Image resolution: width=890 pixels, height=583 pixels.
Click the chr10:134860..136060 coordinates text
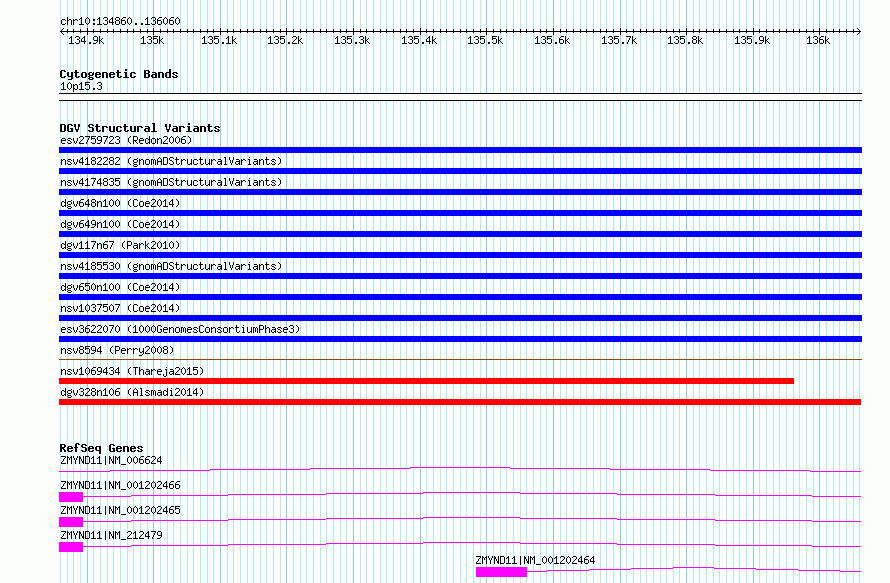click(x=120, y=21)
